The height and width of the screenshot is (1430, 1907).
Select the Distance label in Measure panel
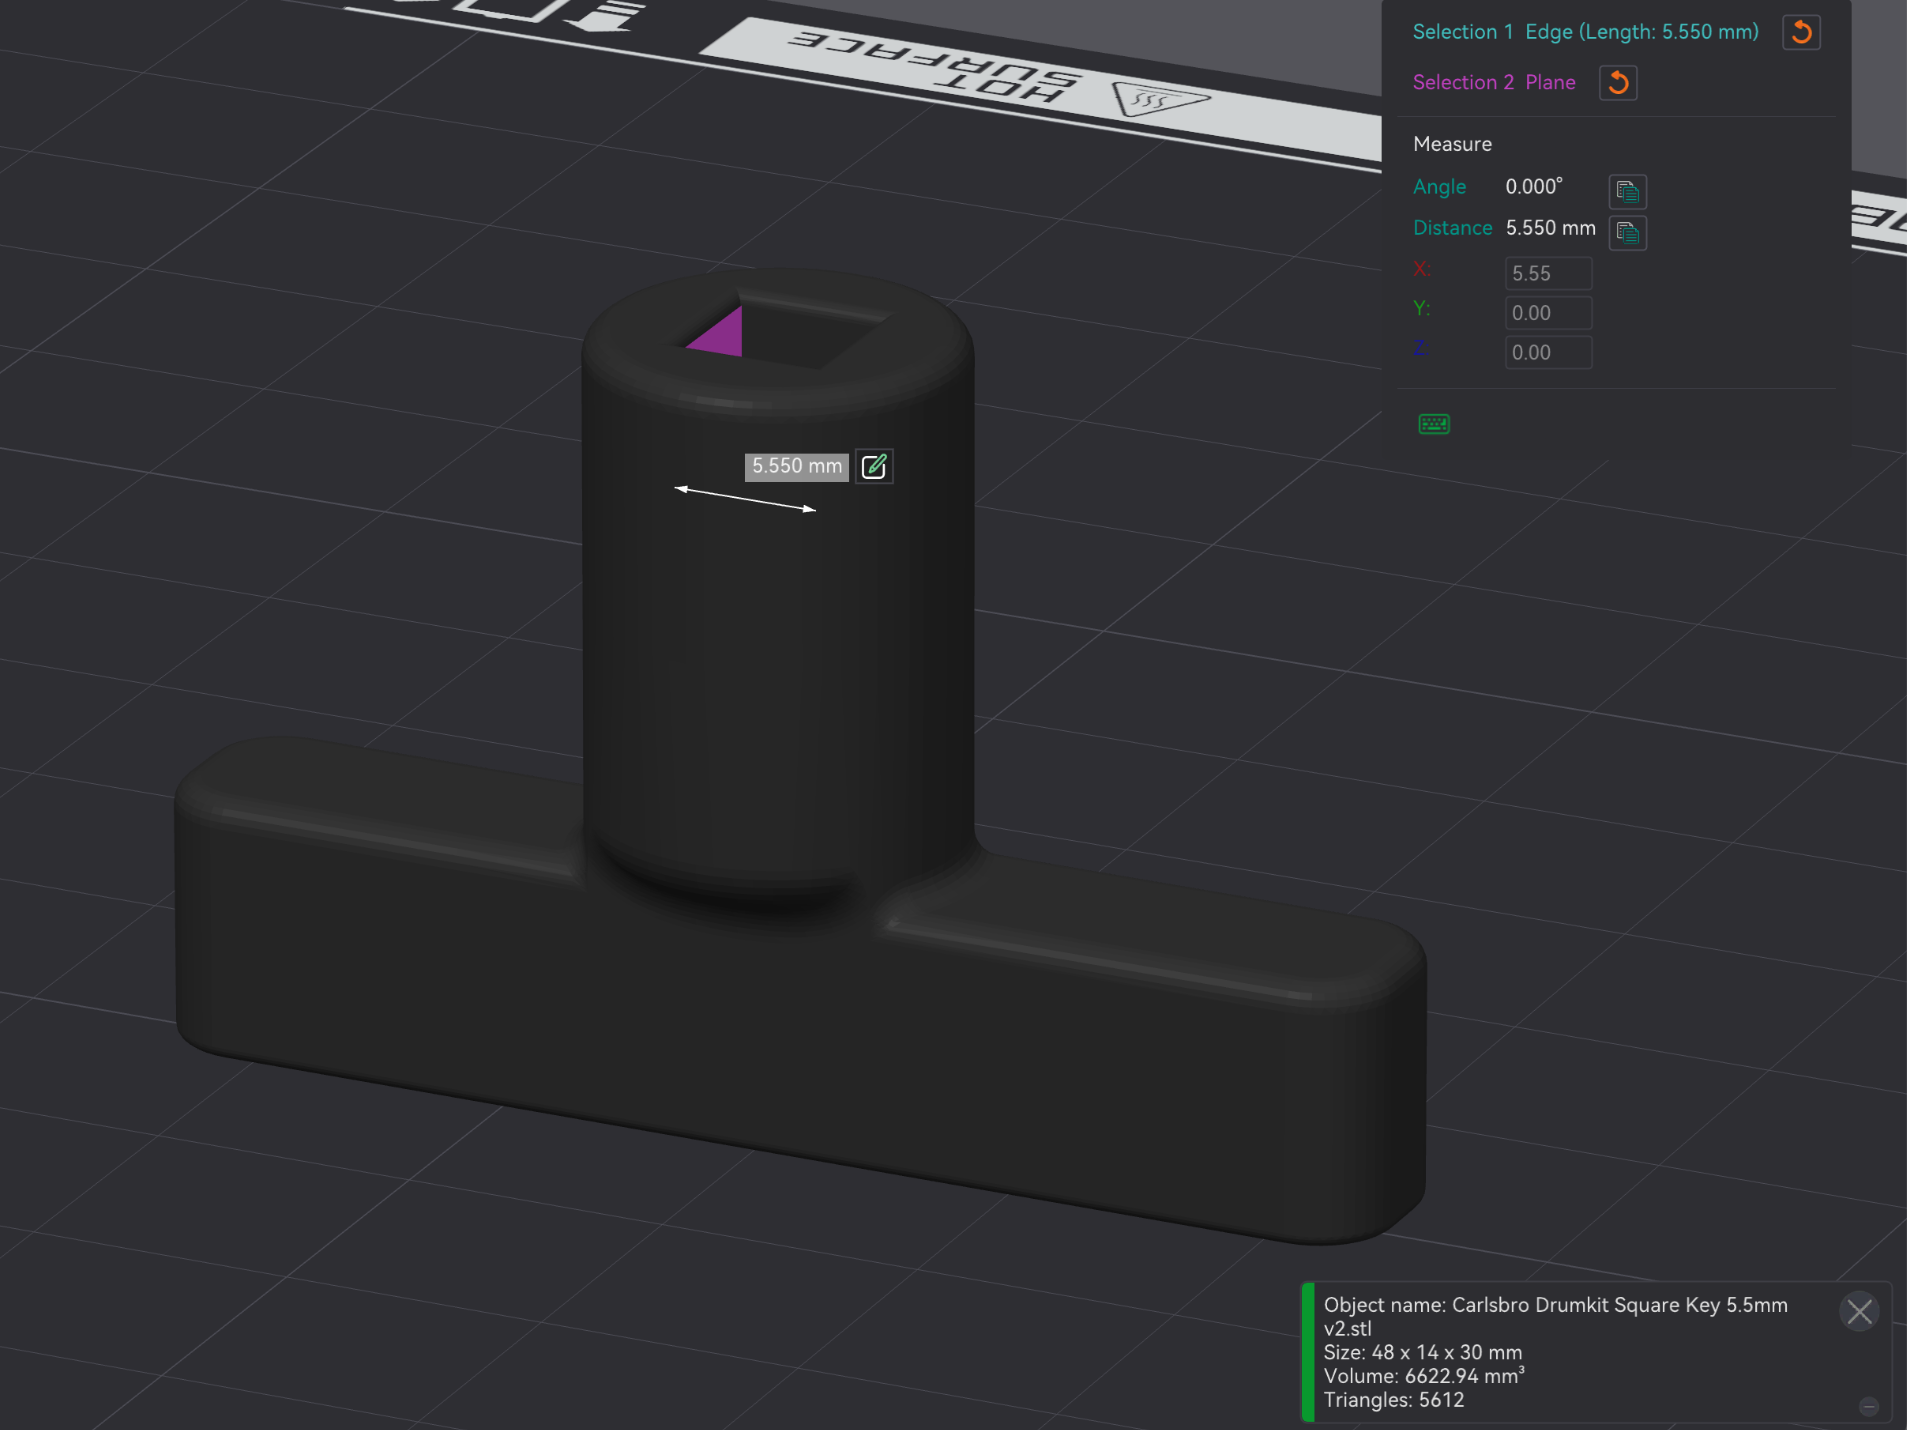coord(1452,228)
